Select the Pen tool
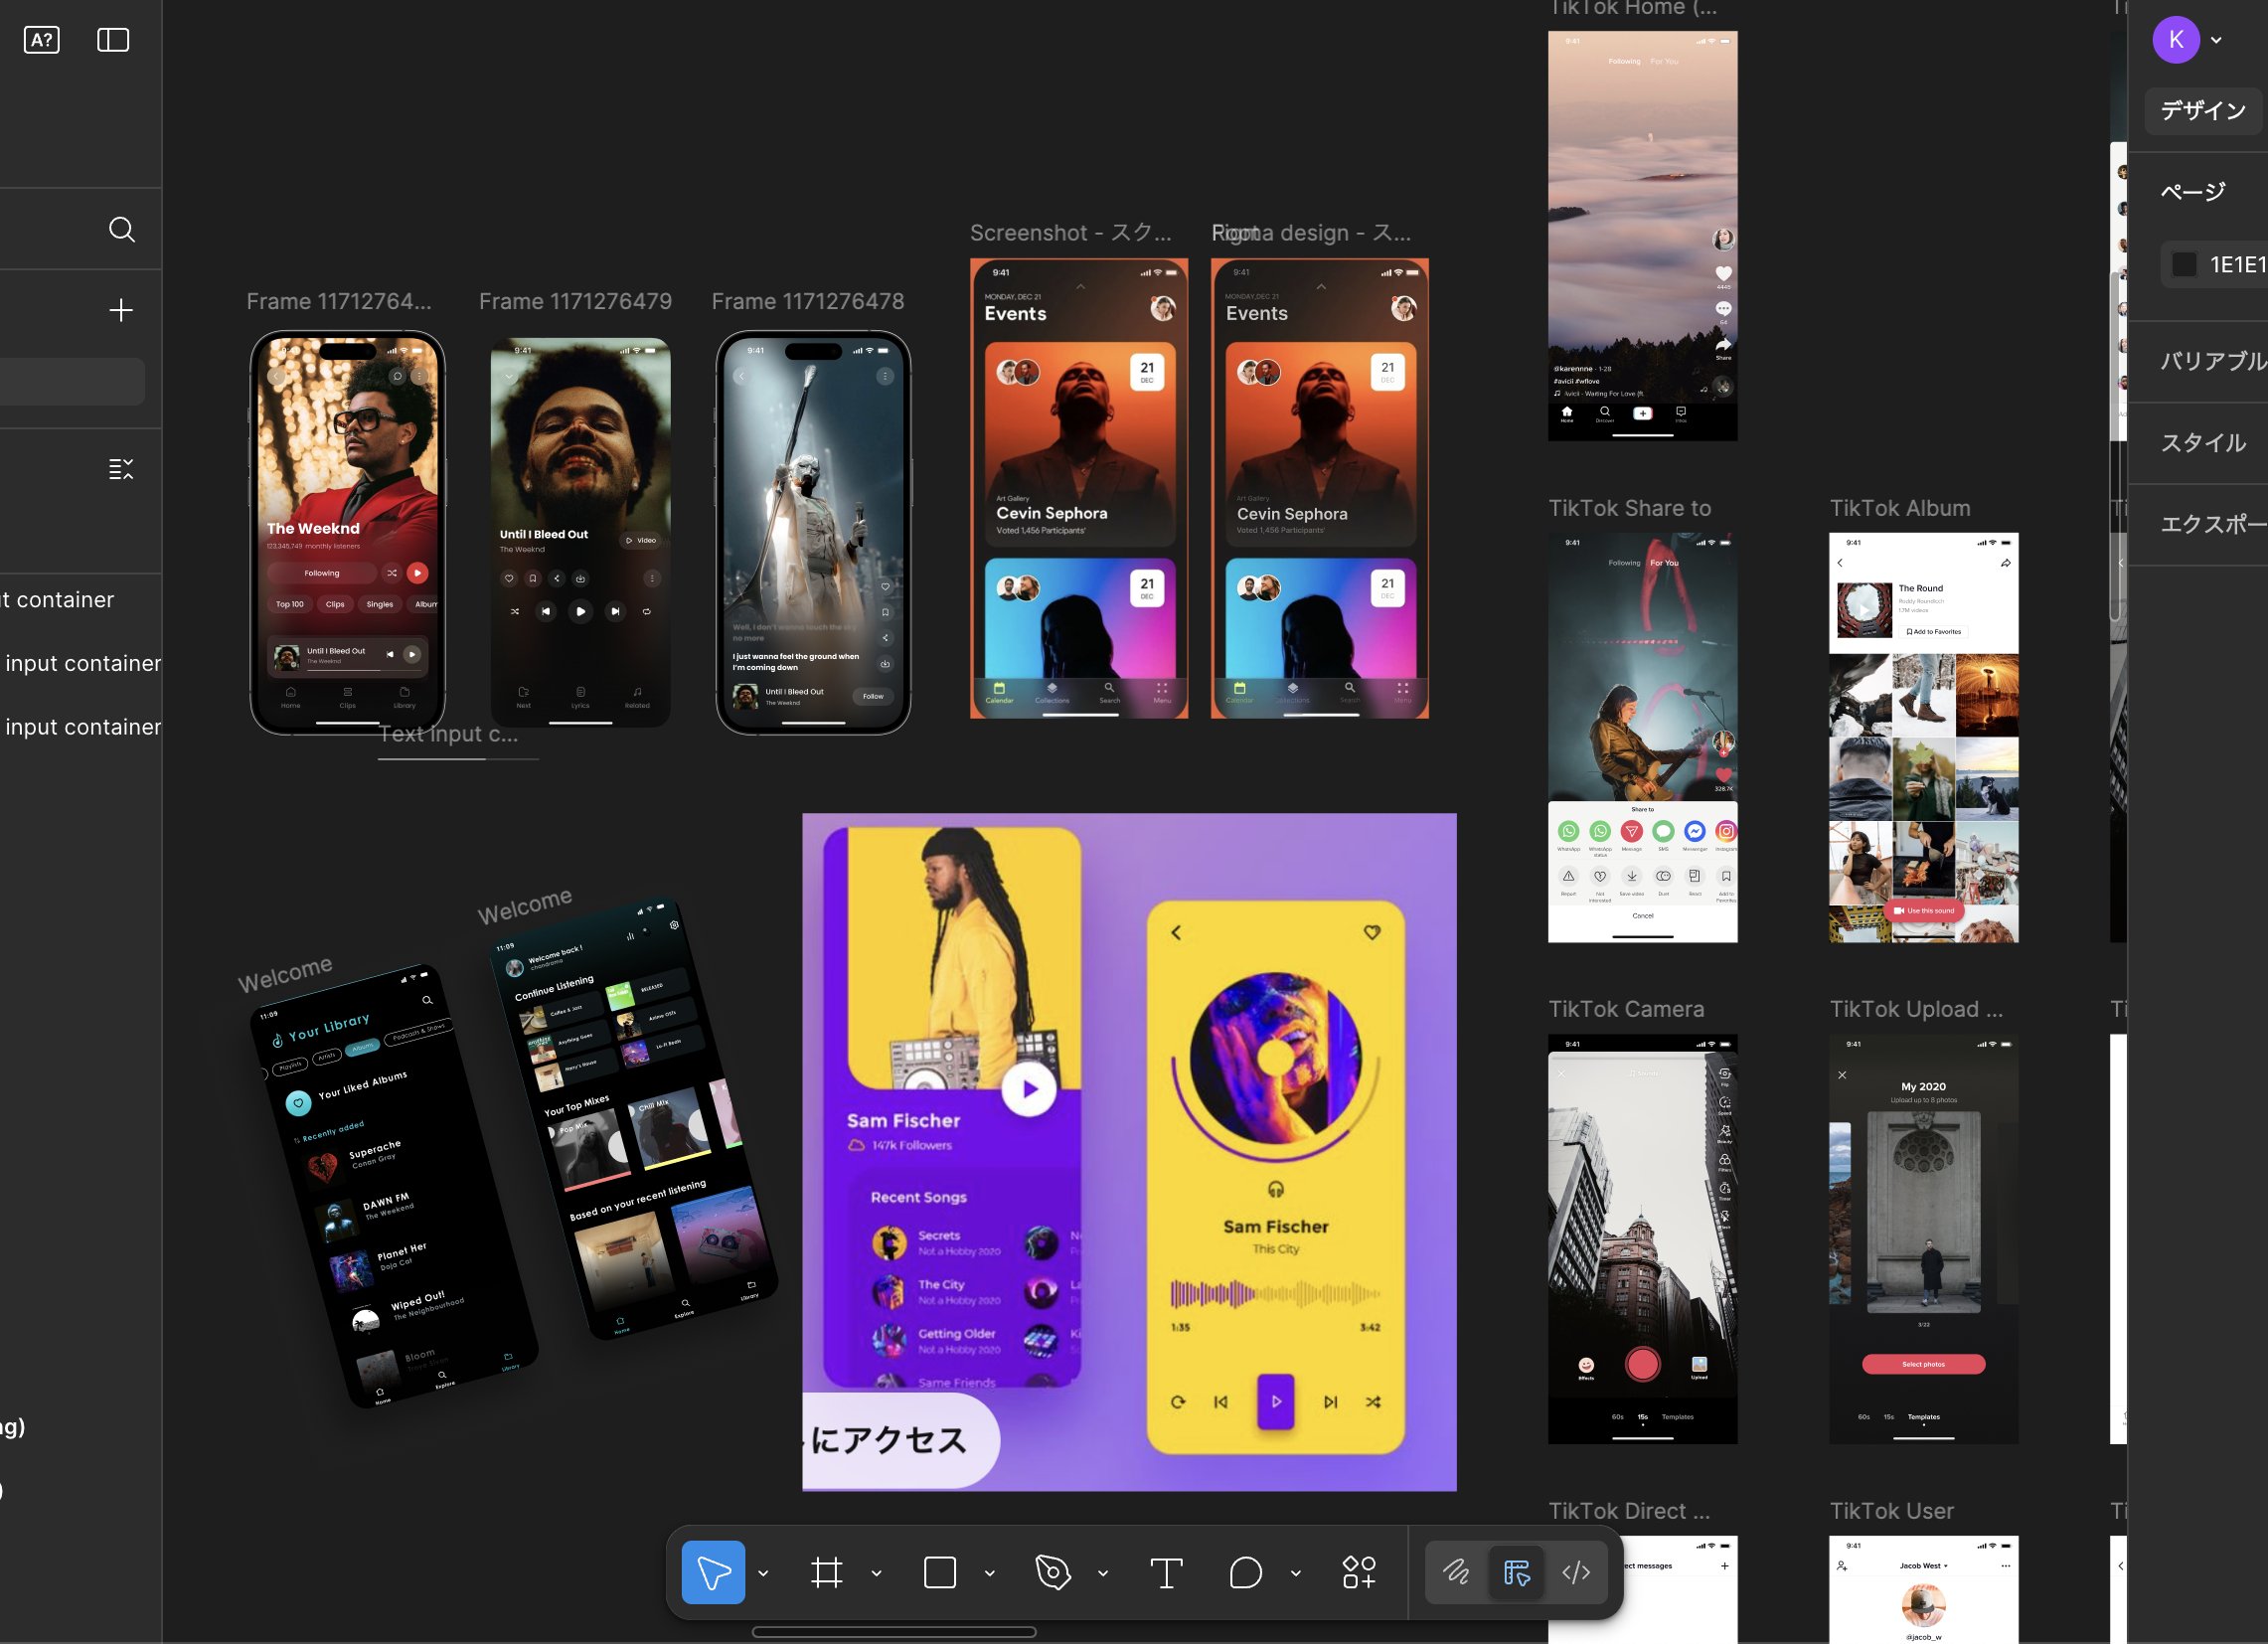Image resolution: width=2268 pixels, height=1644 pixels. click(1052, 1572)
